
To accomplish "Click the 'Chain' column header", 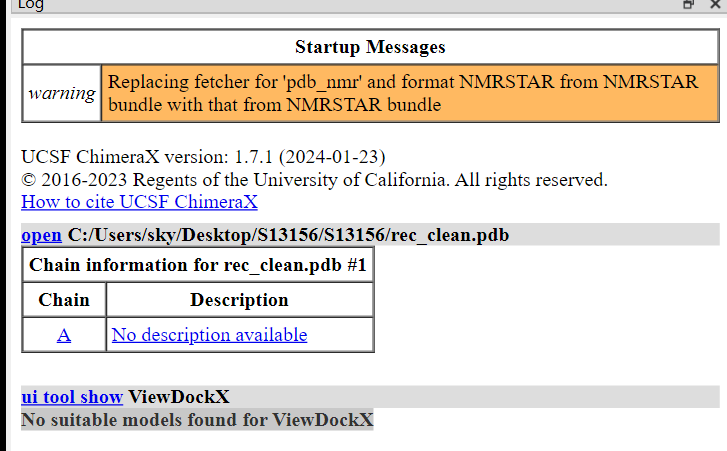I will [64, 300].
